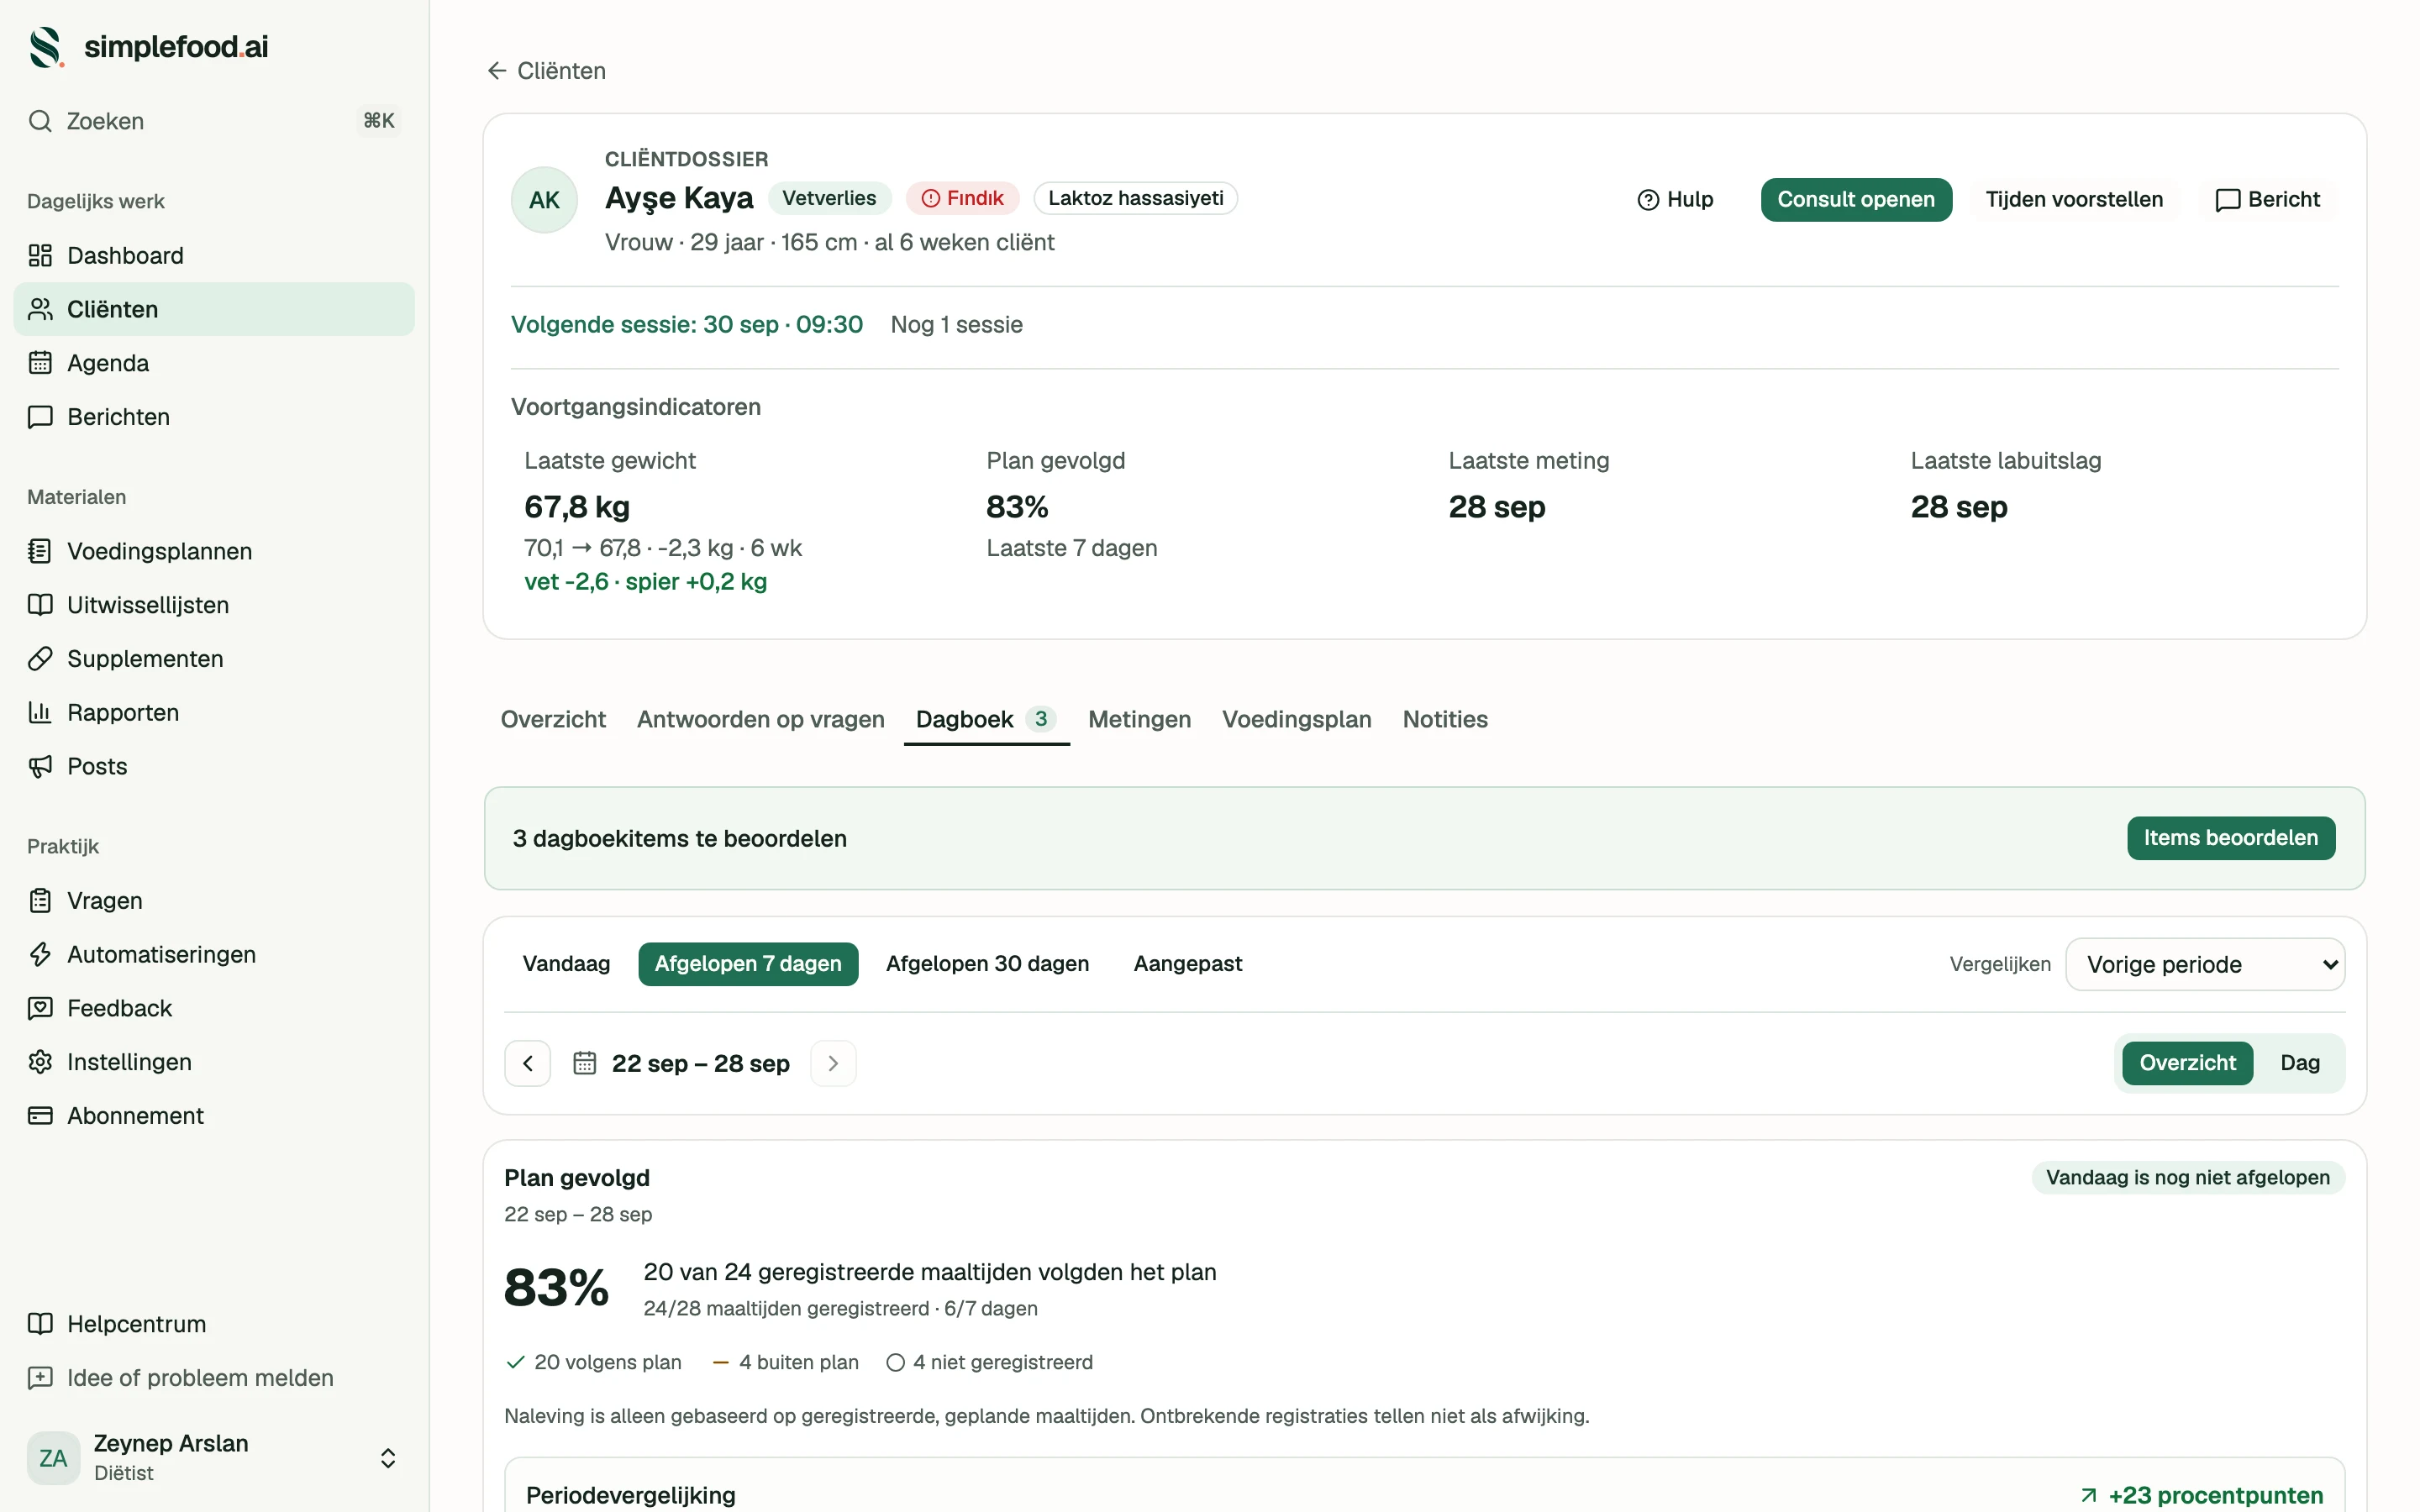Click the Vragen clipboard icon
Image resolution: width=2420 pixels, height=1512 pixels.
[x=40, y=901]
